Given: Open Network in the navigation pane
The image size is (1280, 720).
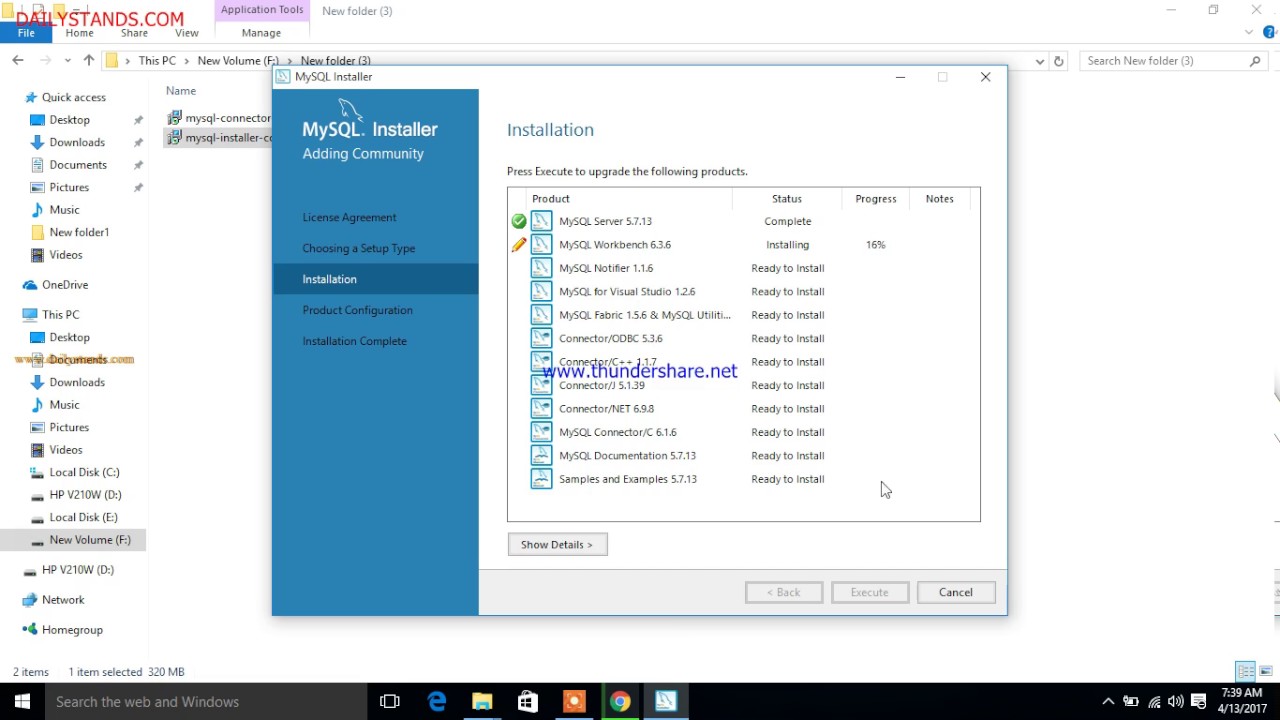Looking at the screenshot, I should click(x=63, y=600).
